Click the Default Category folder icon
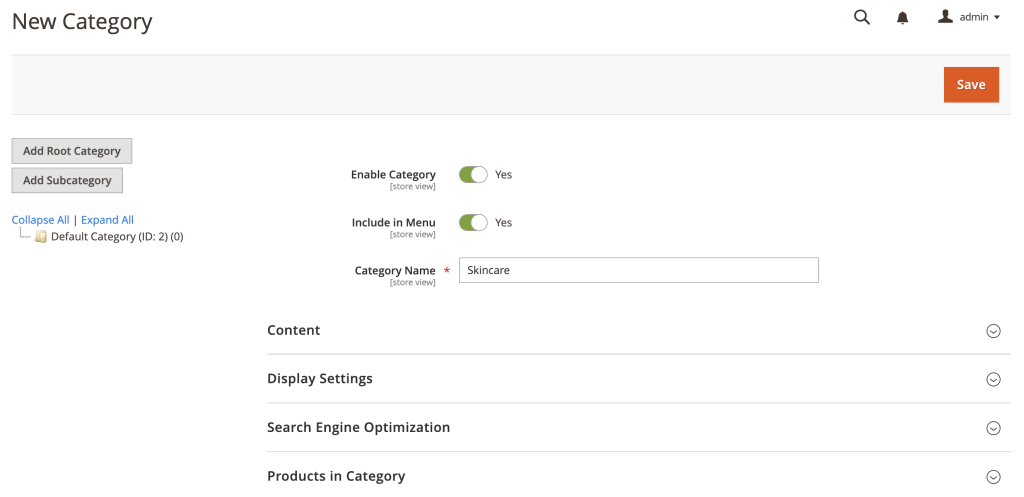Screen dimensions: 1024x497 41,237
